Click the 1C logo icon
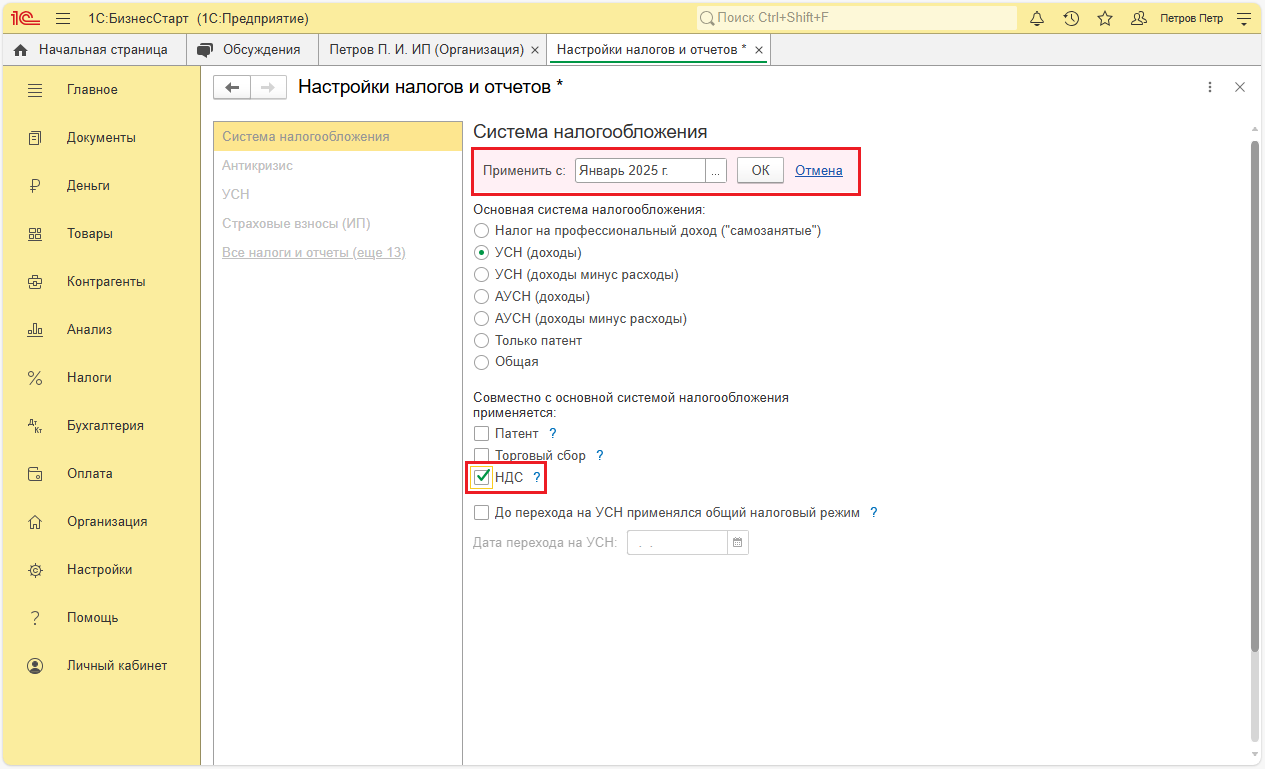 click(x=25, y=18)
